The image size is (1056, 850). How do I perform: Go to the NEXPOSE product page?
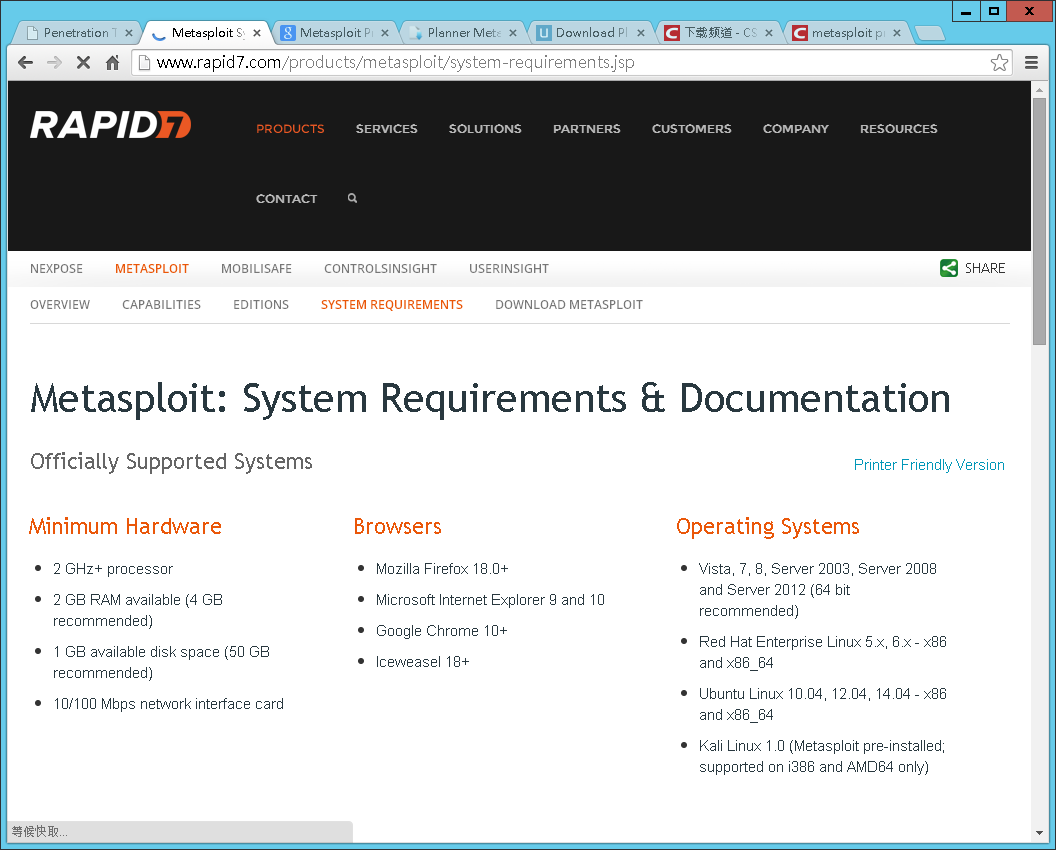pyautogui.click(x=57, y=269)
